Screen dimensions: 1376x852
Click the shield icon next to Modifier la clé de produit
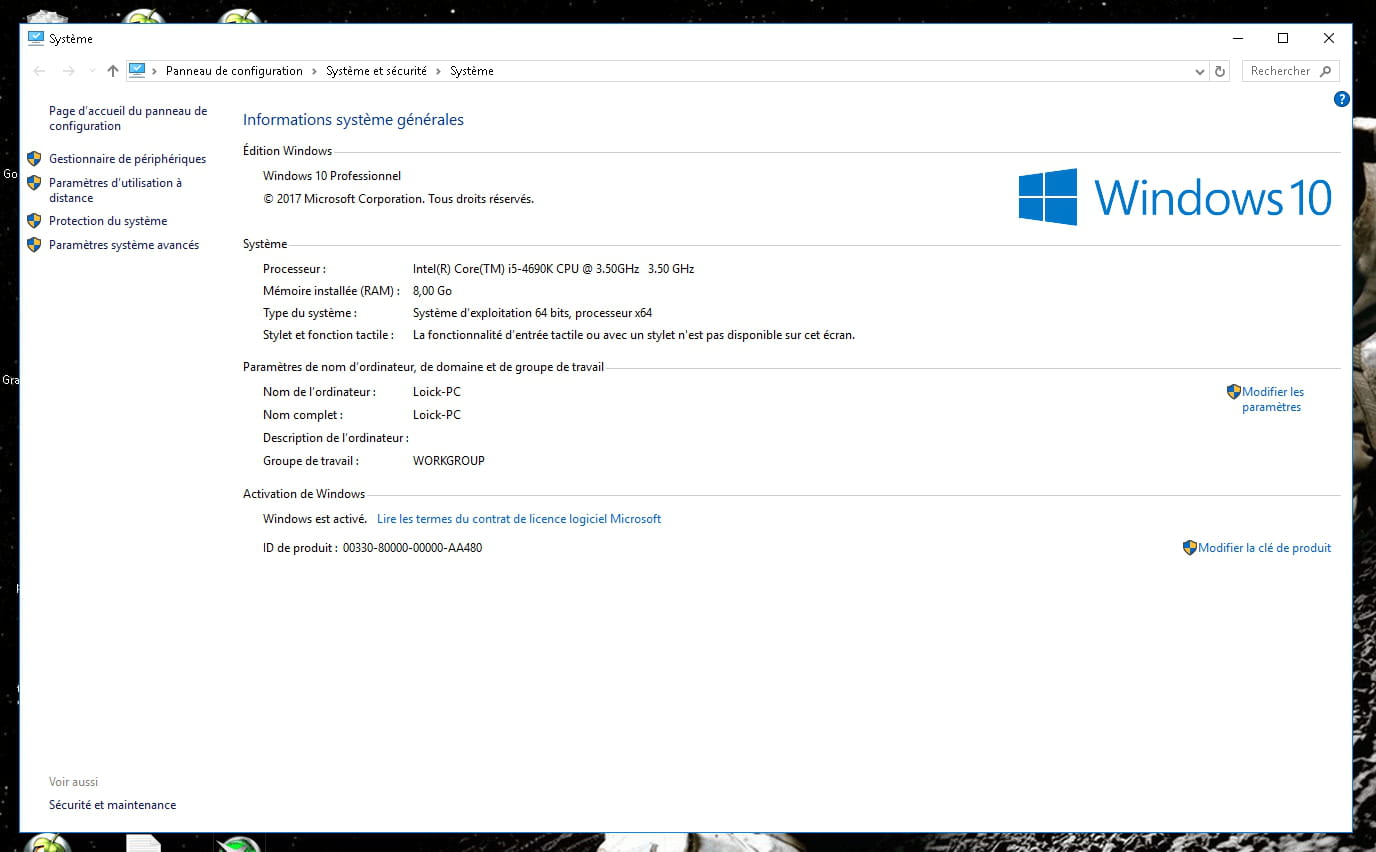pos(1190,548)
